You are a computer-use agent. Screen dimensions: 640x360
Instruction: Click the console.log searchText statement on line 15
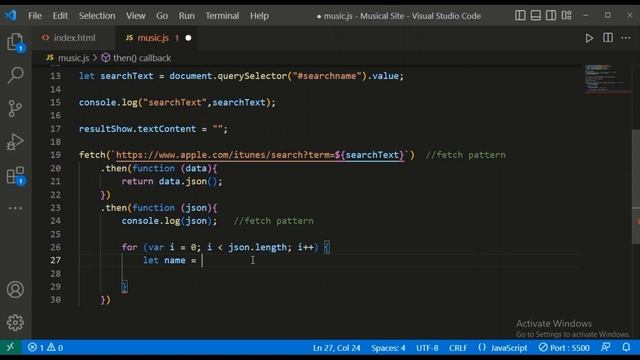pos(177,102)
